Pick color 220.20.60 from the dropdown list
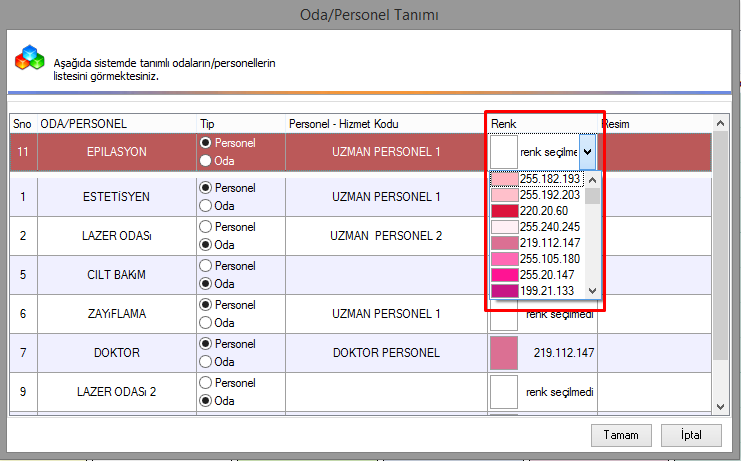This screenshot has height=461, width=741. click(542, 211)
